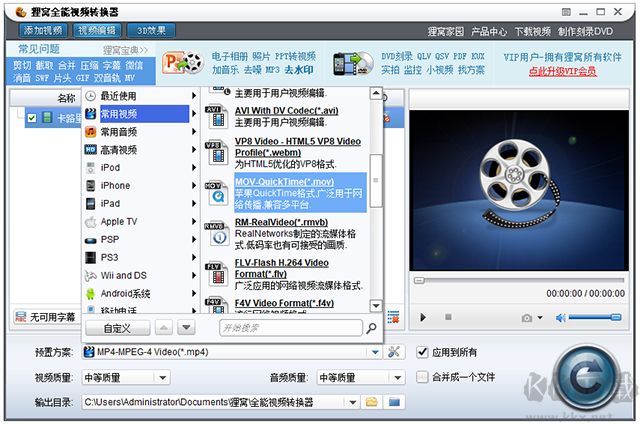Open preset settings tools icon

click(394, 352)
